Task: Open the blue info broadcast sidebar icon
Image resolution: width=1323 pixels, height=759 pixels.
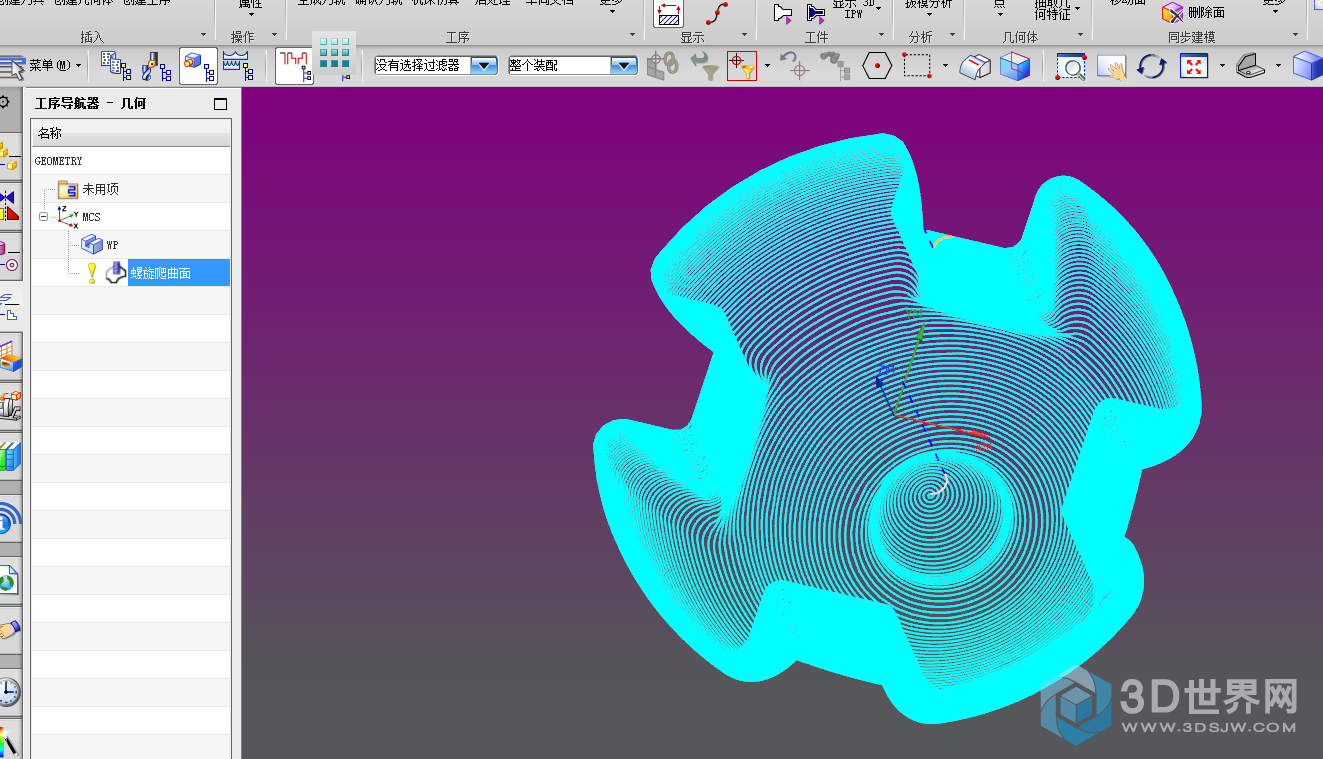Action: coord(9,517)
